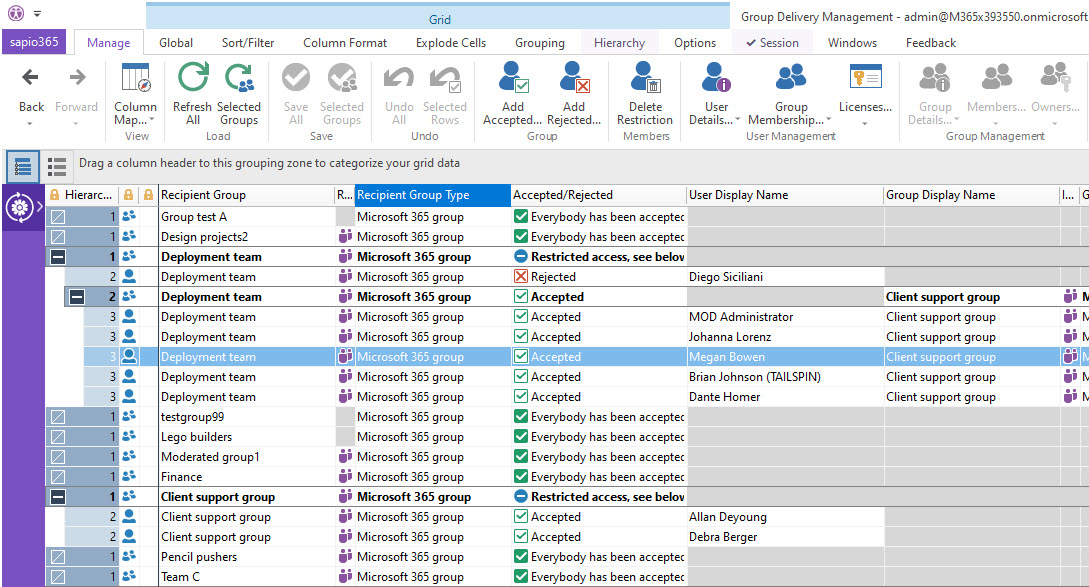This screenshot has height=587, width=1089.
Task: Click the Refresh All icon
Action: [192, 79]
